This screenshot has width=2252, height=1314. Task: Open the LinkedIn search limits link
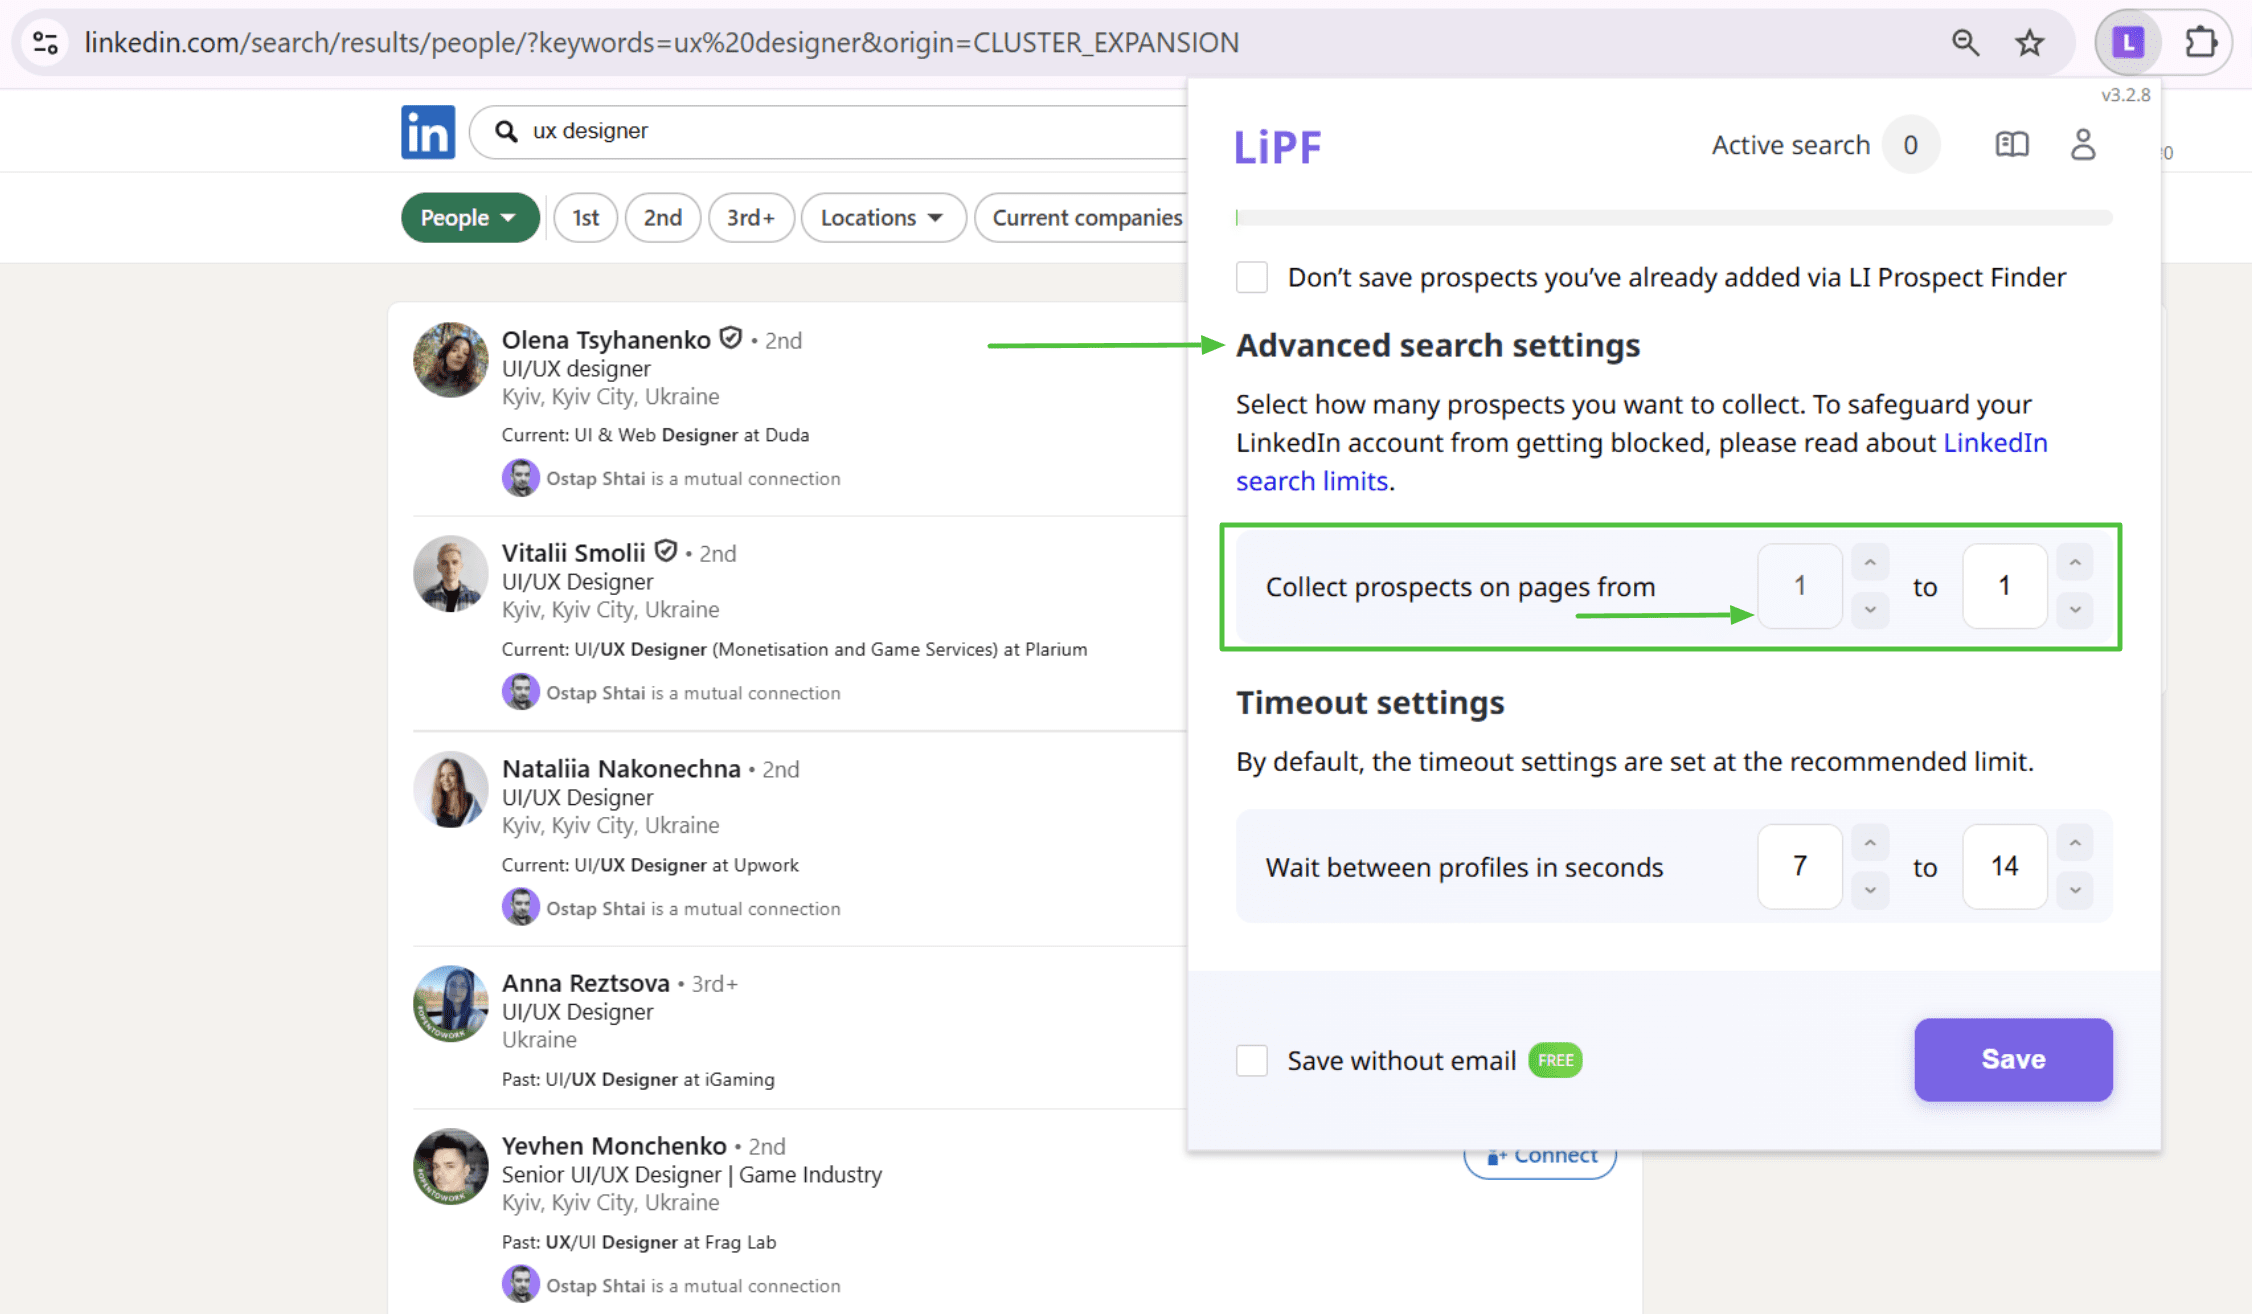(1310, 481)
